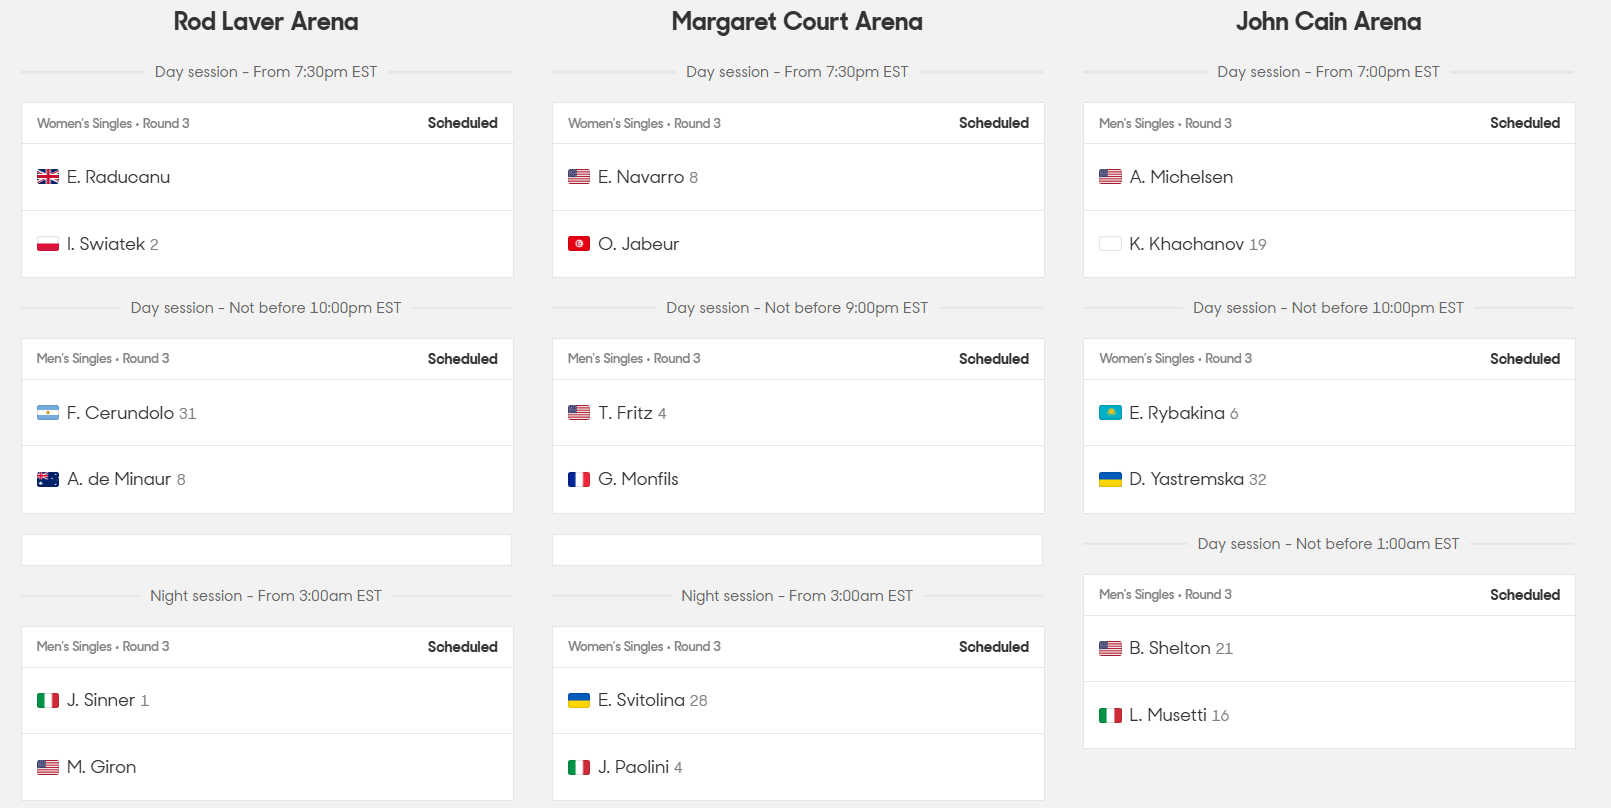Open player T. Fritz
Screen dimensions: 1611x808
[x=625, y=413]
